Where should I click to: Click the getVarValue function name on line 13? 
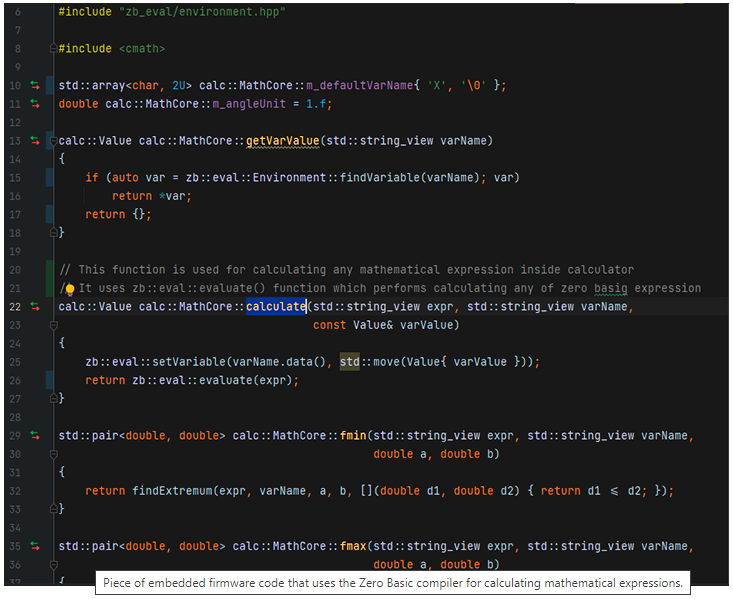coord(283,141)
